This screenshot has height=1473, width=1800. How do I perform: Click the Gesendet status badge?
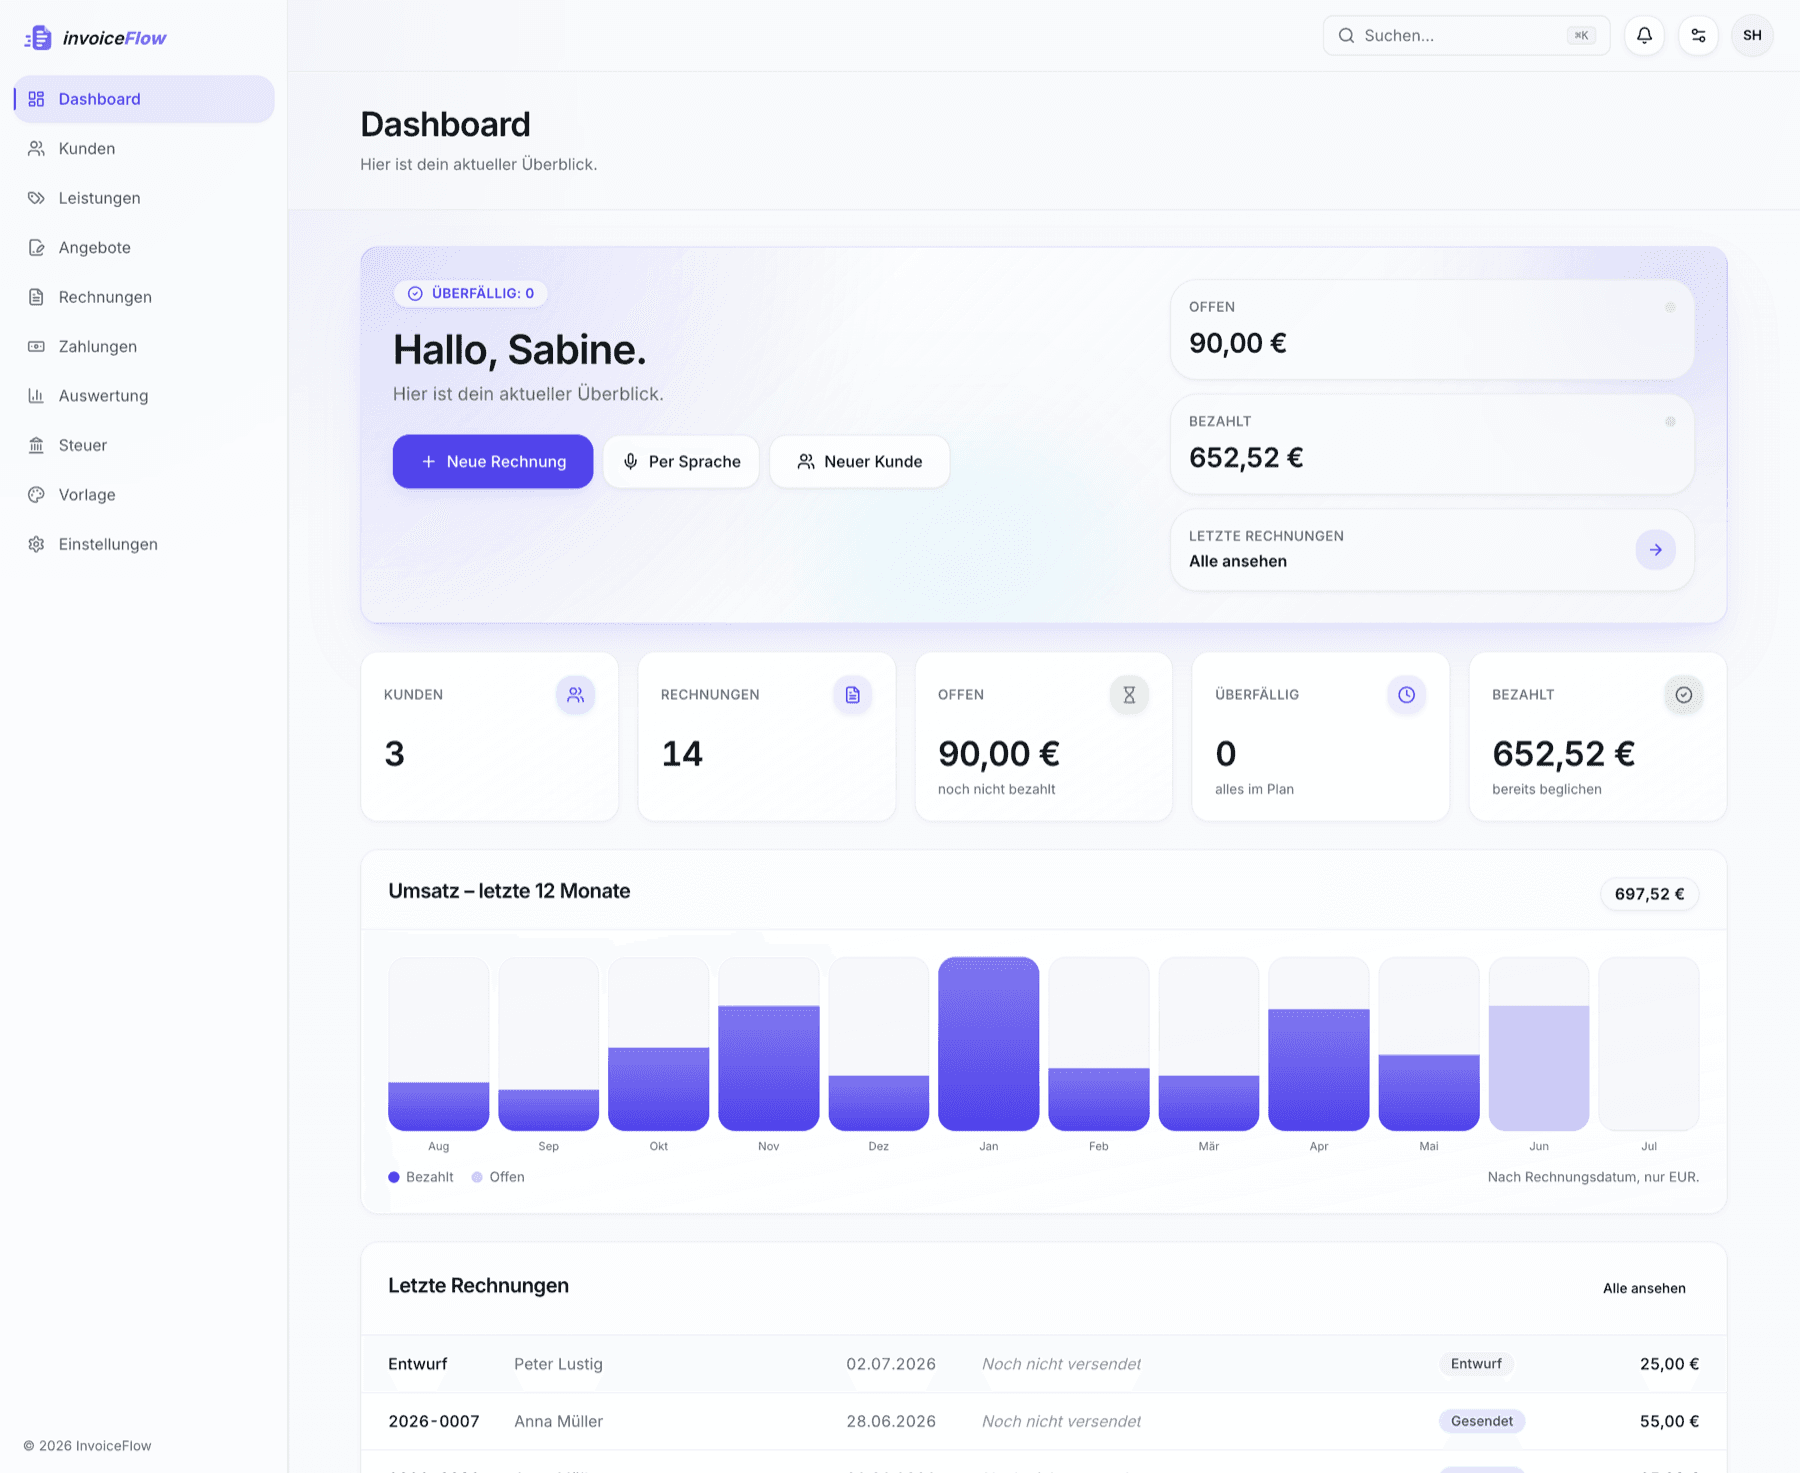1481,1421
